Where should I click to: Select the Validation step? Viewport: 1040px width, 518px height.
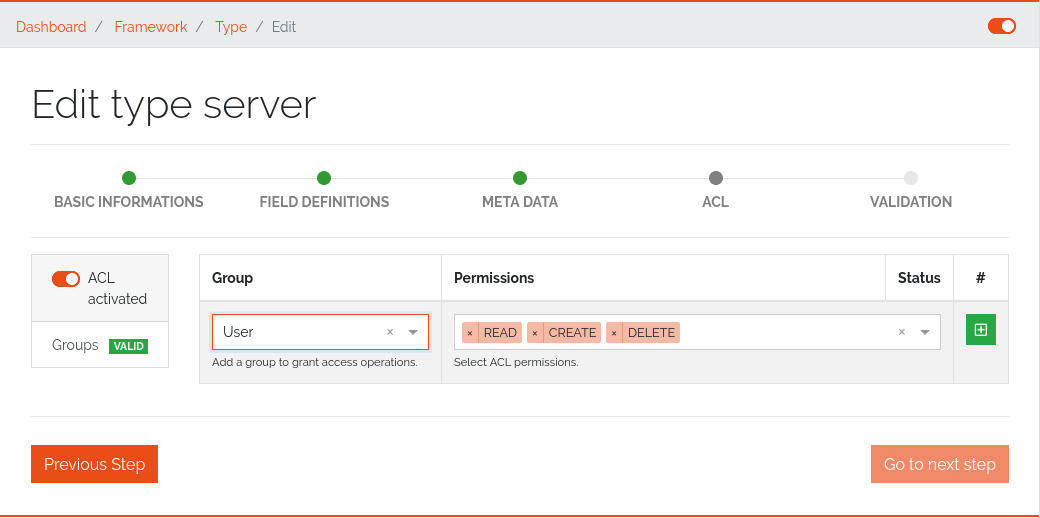(911, 190)
